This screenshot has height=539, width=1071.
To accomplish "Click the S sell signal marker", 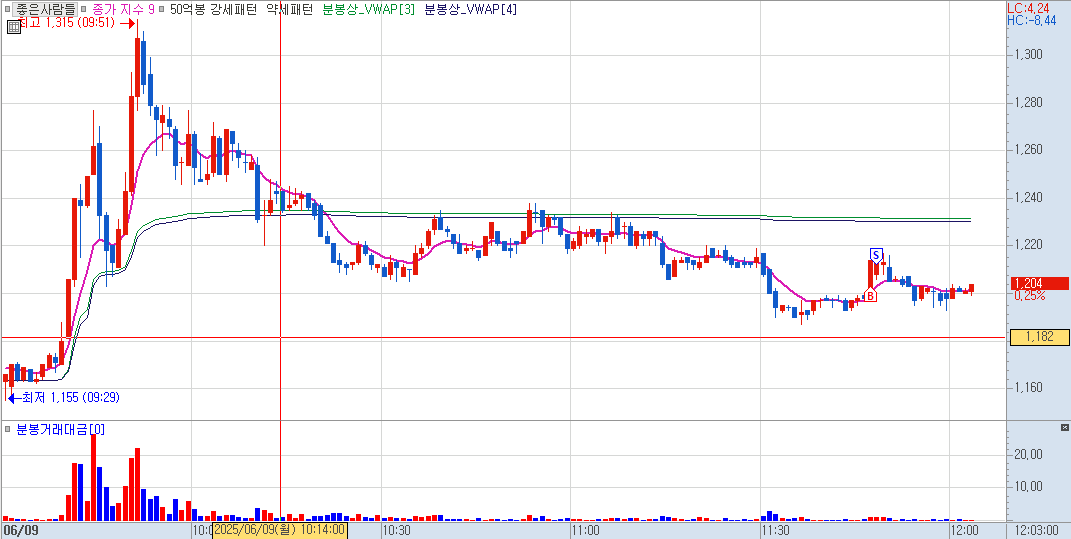I will pos(876,255).
